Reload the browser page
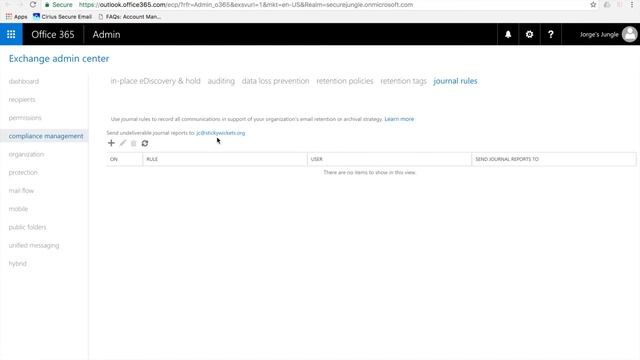This screenshot has width=640, height=360. (x=33, y=4)
